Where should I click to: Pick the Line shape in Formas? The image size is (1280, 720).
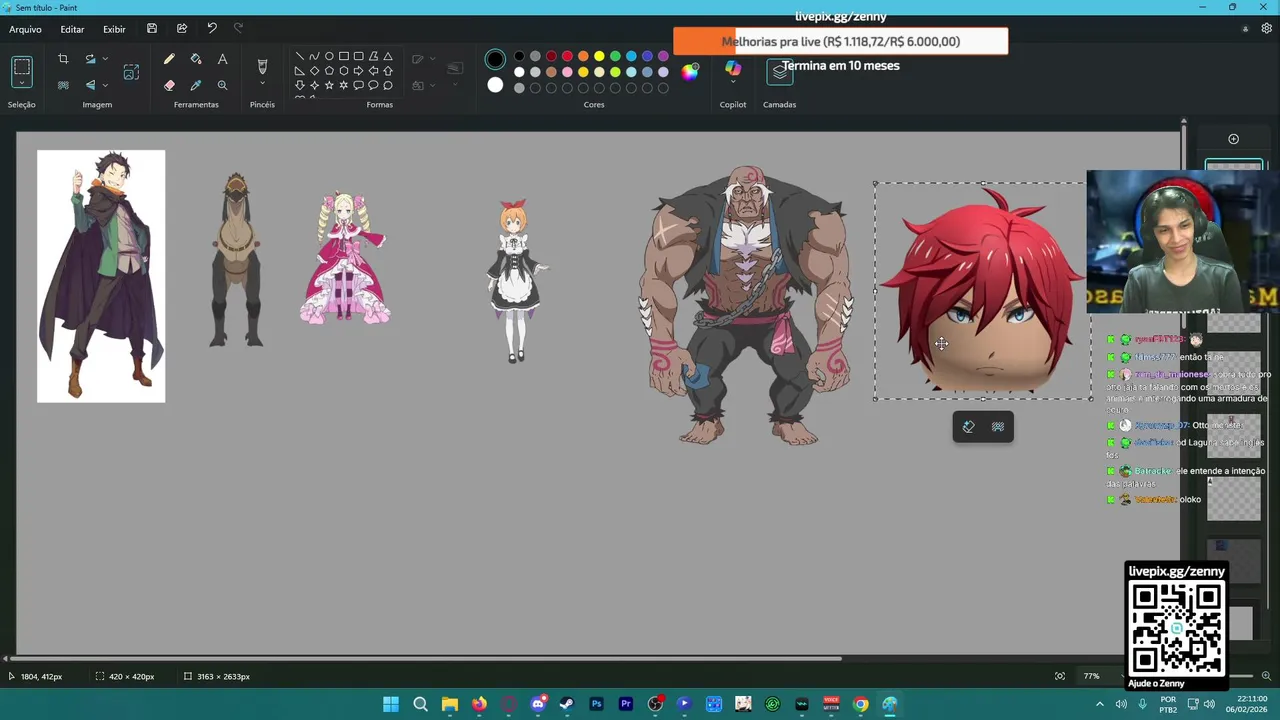click(299, 56)
